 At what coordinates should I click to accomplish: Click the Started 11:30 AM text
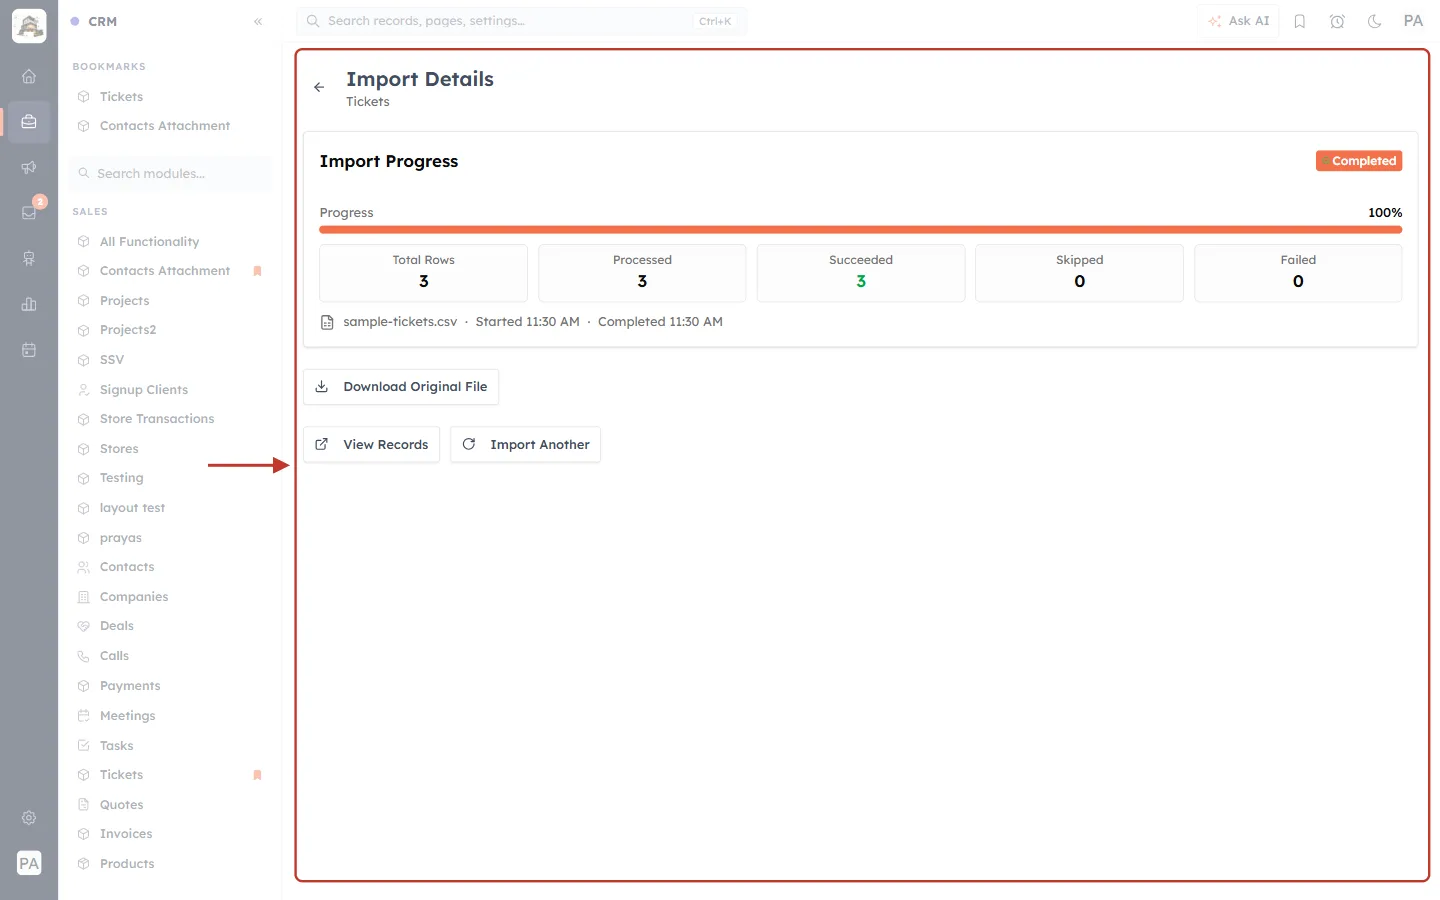tap(527, 322)
